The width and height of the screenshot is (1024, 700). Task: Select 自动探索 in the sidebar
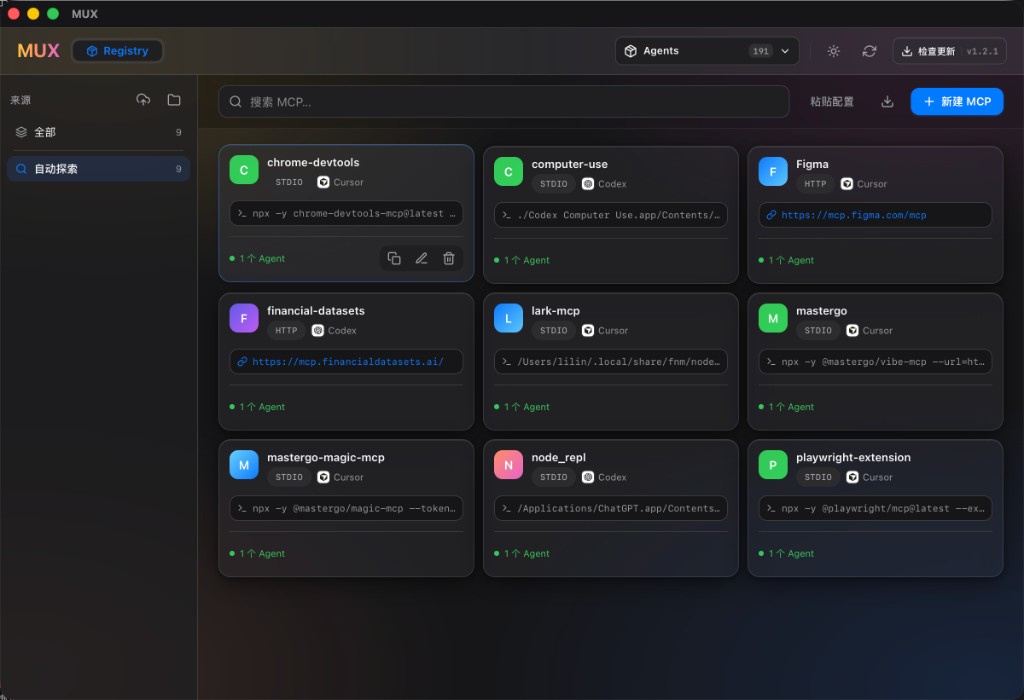click(x=99, y=169)
